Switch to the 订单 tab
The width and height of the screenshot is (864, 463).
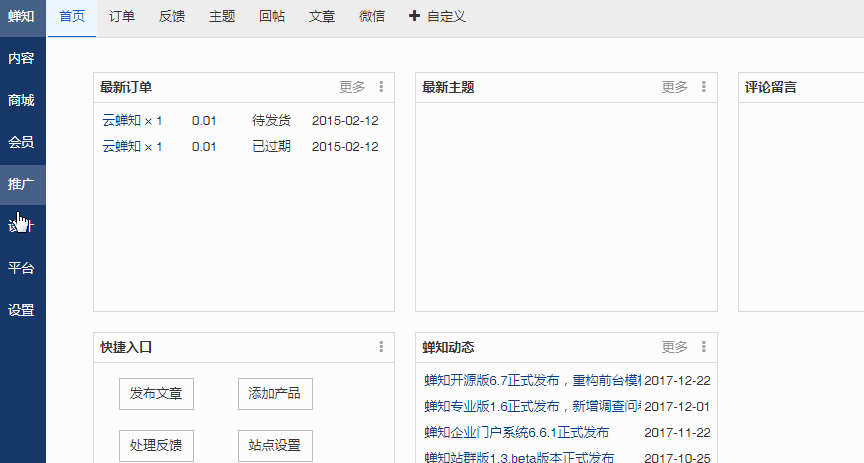122,17
